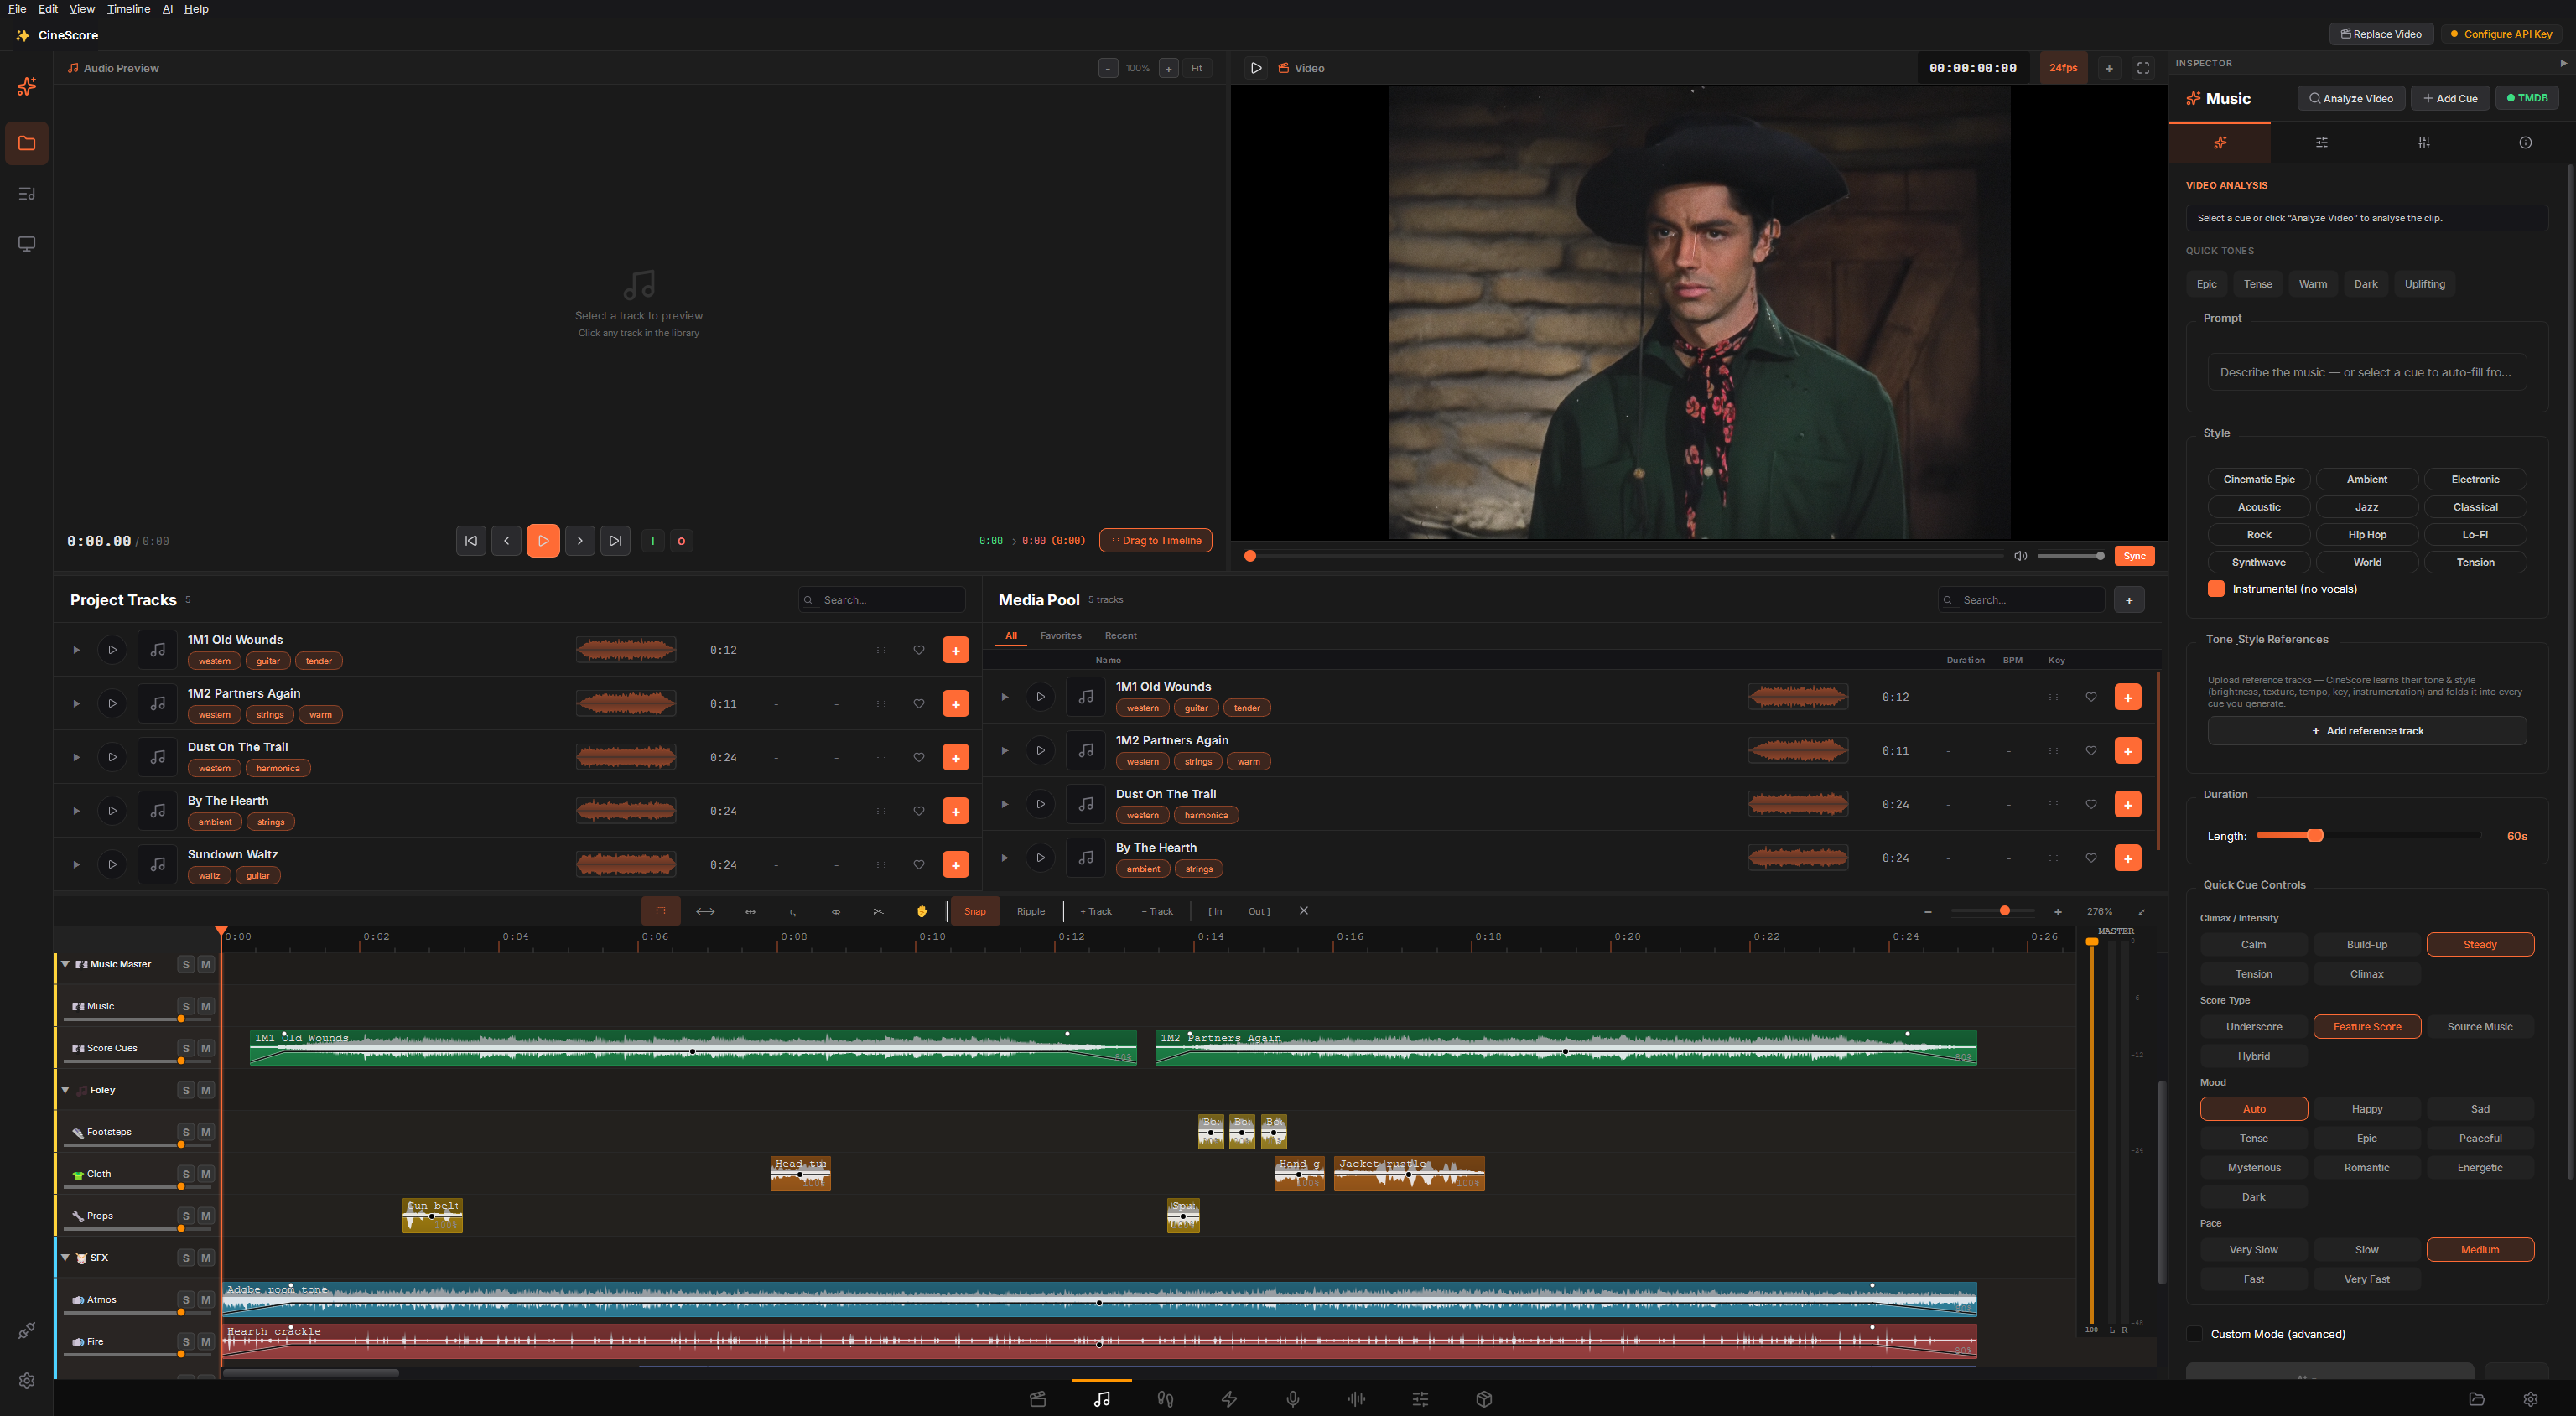The image size is (2576, 1416).
Task: Click the Replace Video button
Action: tap(2381, 34)
